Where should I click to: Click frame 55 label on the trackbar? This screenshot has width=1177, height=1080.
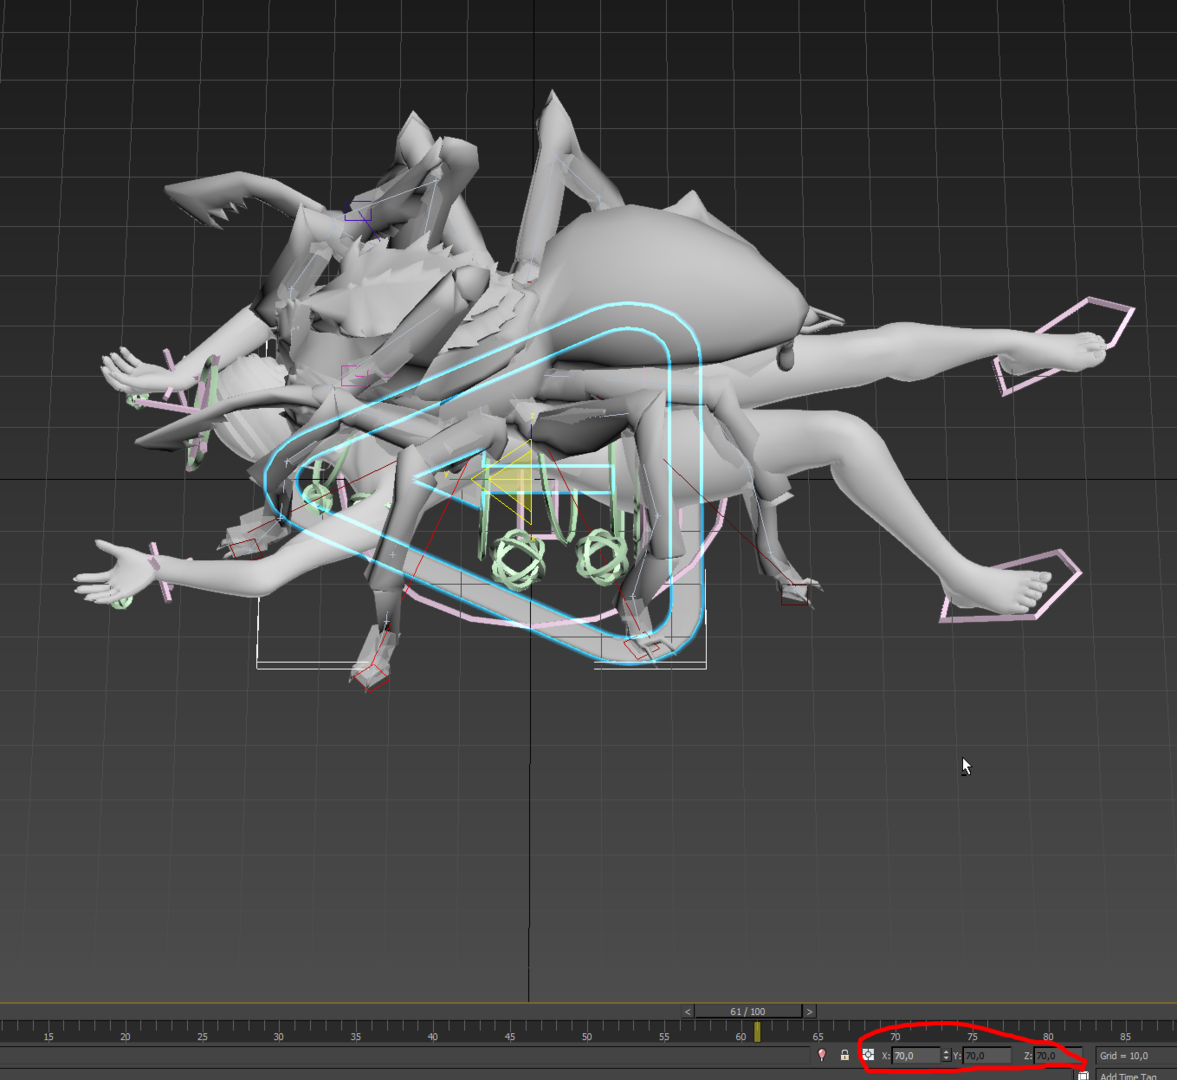[664, 1036]
